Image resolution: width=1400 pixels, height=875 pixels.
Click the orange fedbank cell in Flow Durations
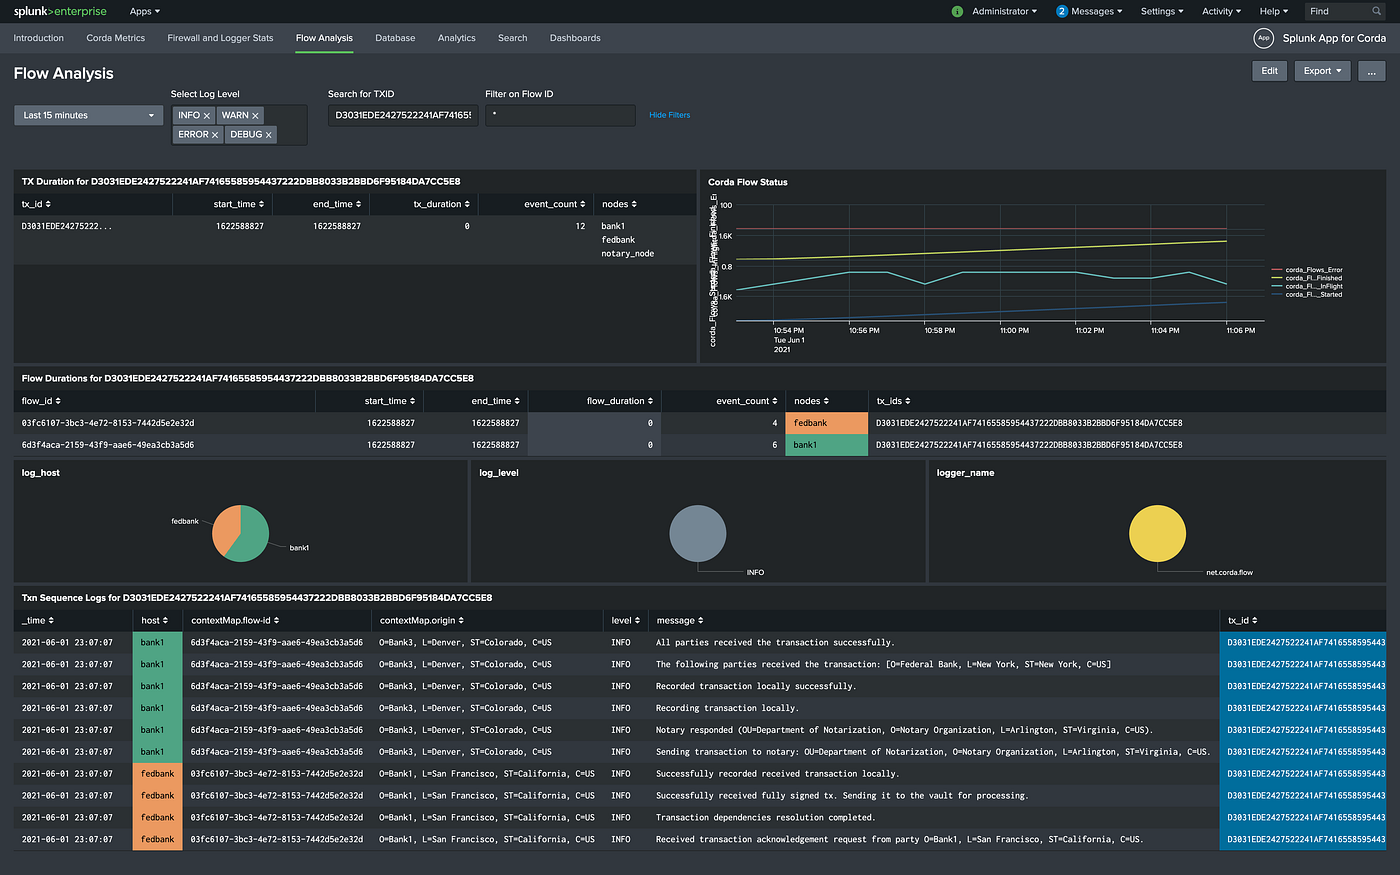pyautogui.click(x=827, y=423)
